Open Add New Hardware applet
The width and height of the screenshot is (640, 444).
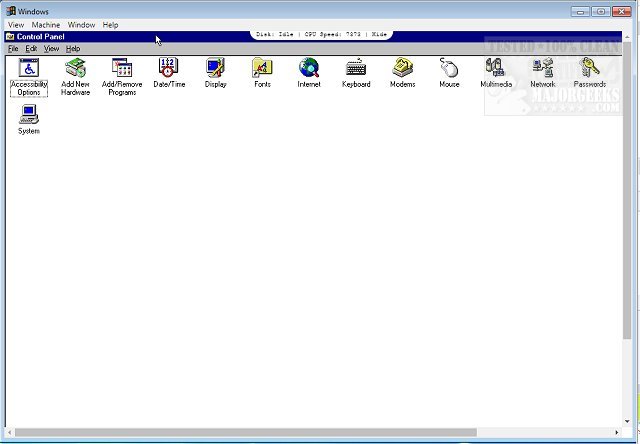click(x=76, y=68)
